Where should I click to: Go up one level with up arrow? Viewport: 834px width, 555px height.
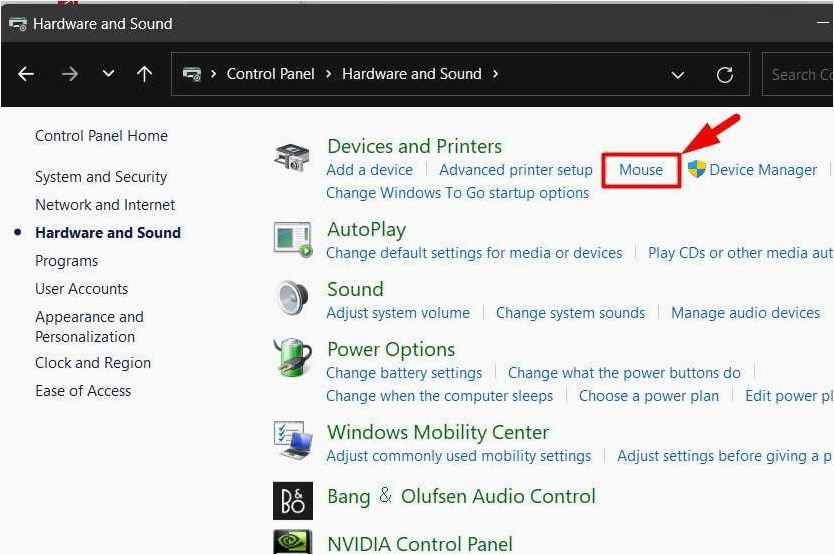pyautogui.click(x=144, y=74)
